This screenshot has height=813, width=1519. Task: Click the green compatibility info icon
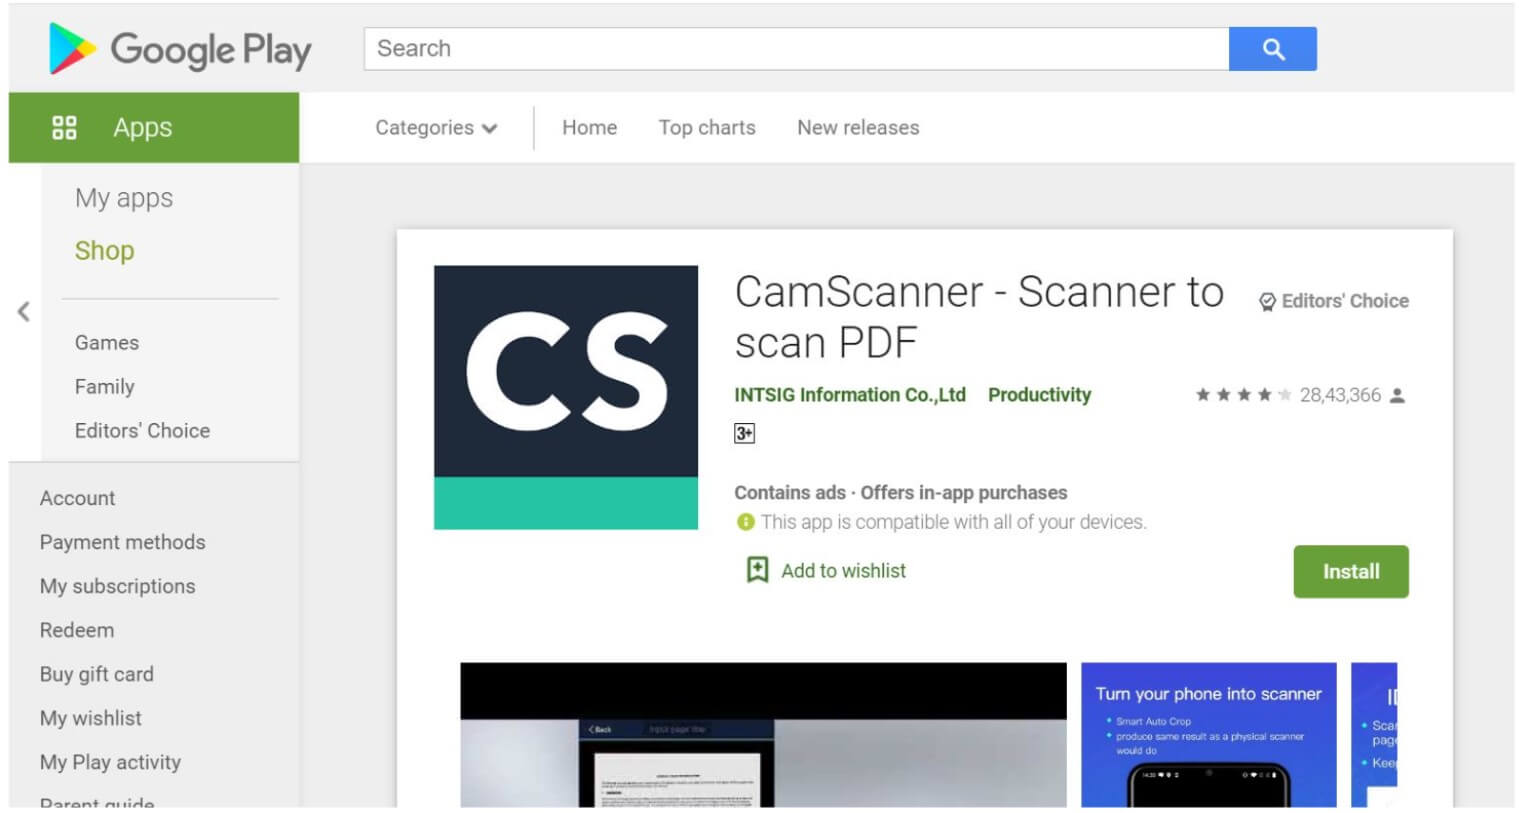tap(744, 522)
